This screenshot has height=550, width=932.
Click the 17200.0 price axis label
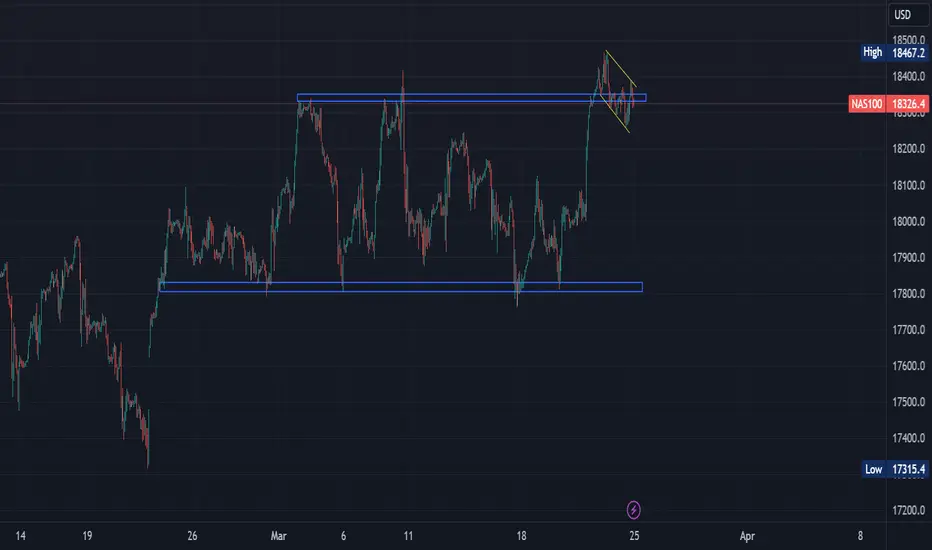click(x=909, y=510)
